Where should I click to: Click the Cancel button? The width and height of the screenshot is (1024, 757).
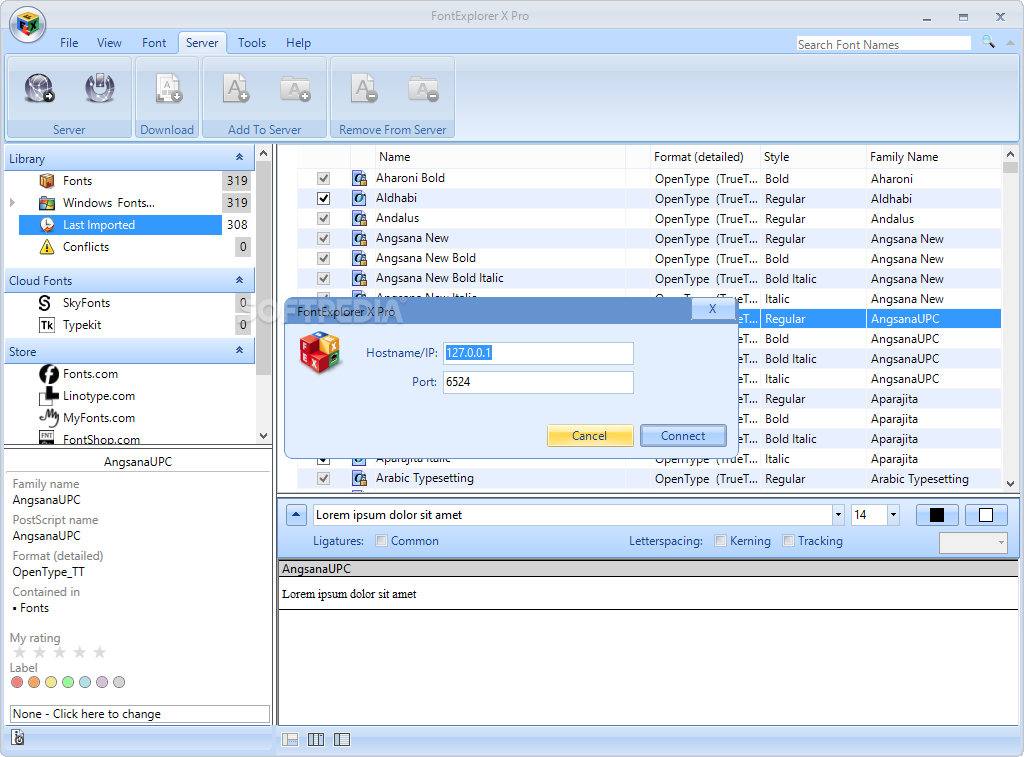click(x=590, y=436)
